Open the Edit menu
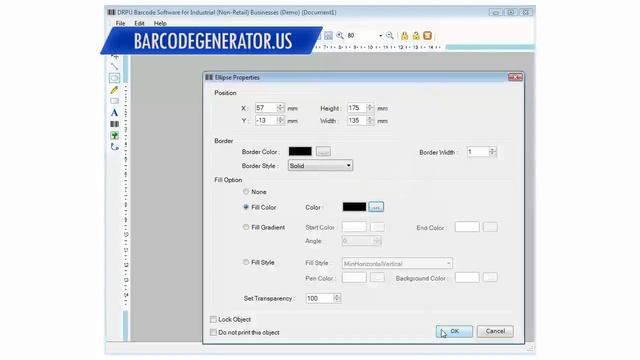 tap(139, 23)
